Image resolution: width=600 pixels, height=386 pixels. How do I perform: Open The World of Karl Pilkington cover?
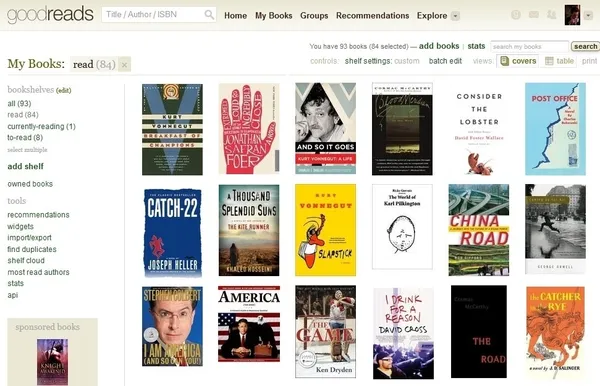[x=402, y=227]
